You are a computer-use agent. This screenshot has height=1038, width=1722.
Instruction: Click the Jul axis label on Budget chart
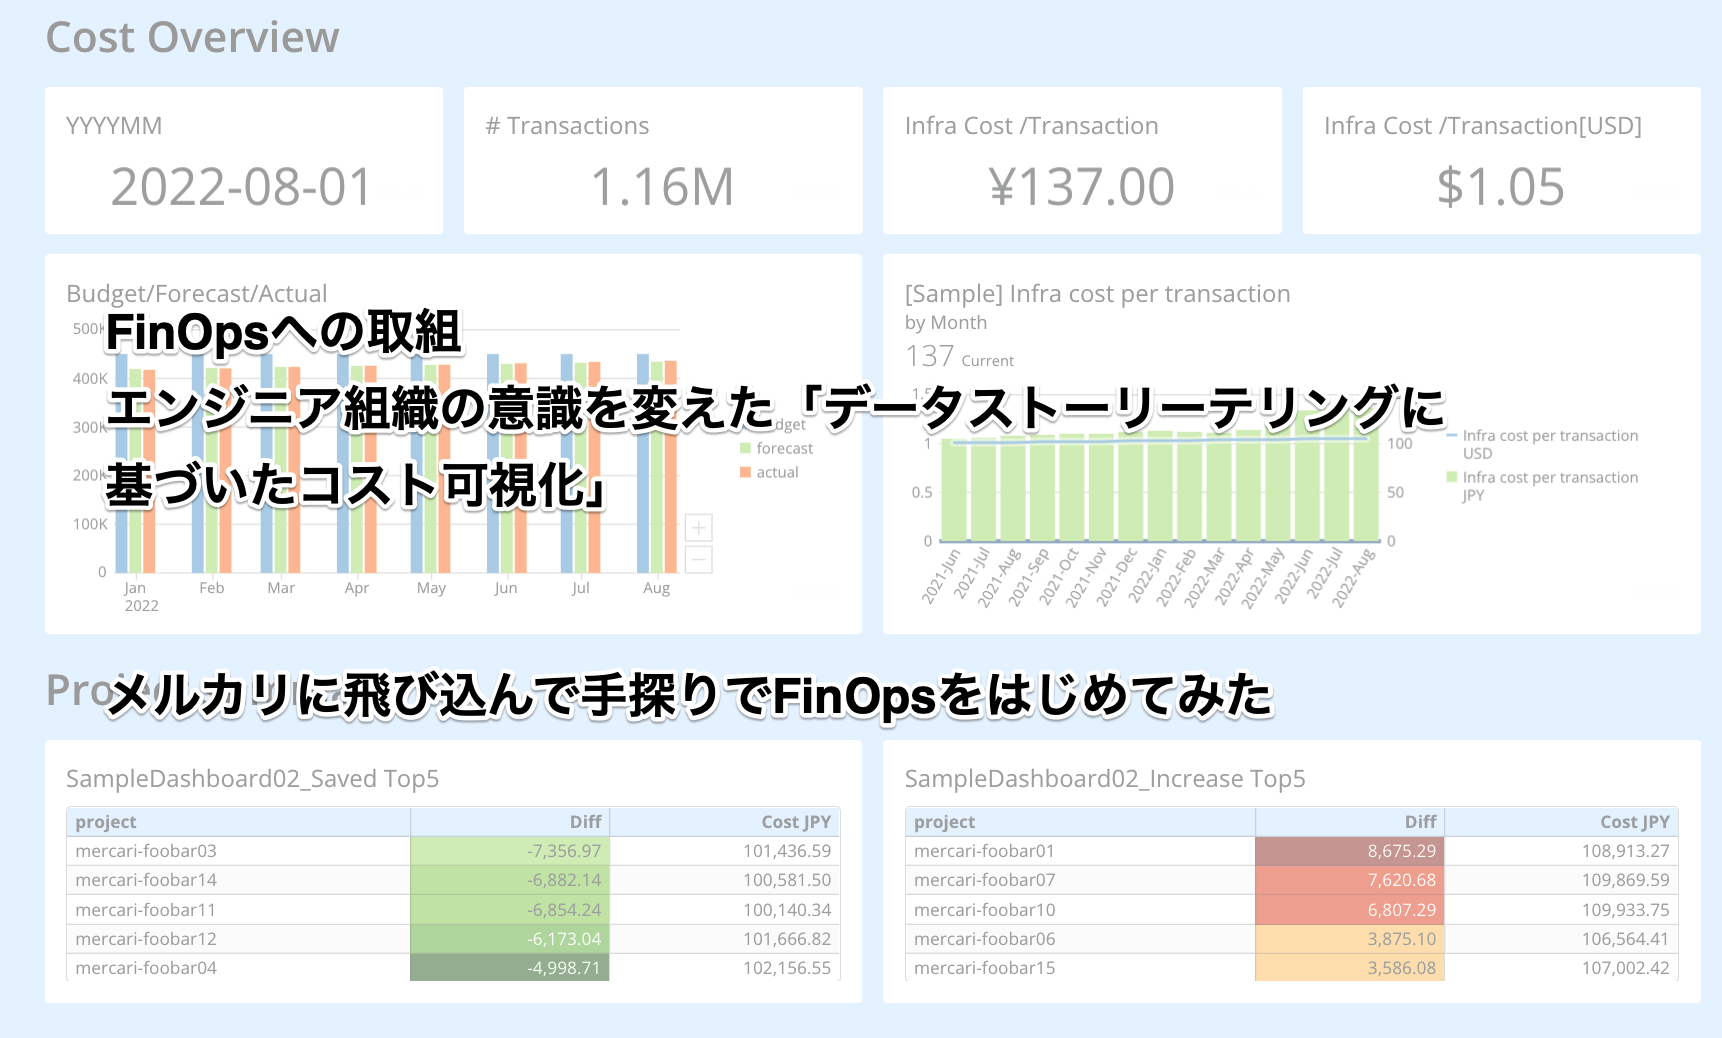tap(581, 588)
